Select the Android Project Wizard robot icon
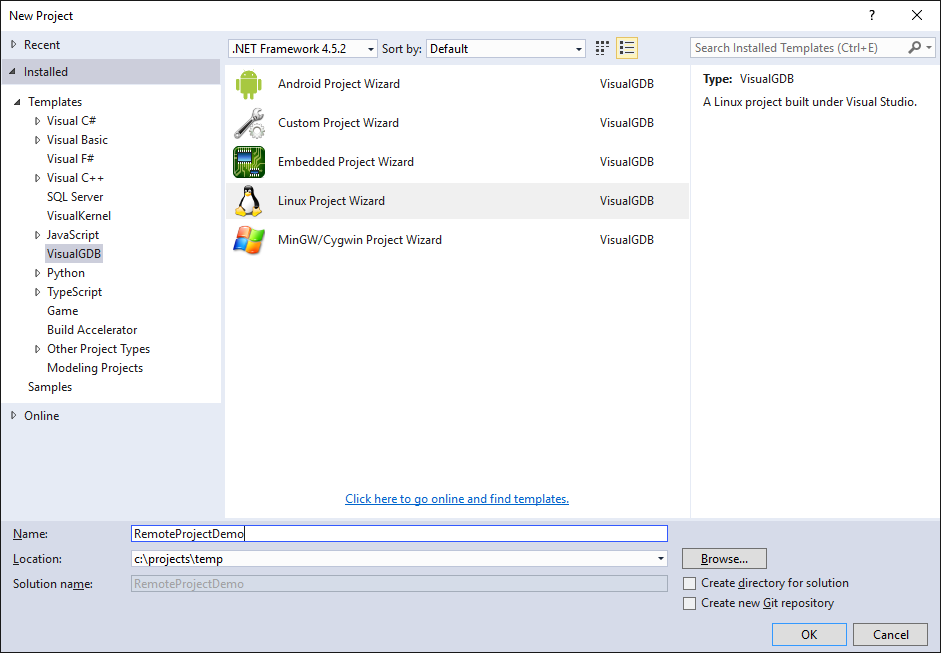The height and width of the screenshot is (653, 941). pyautogui.click(x=248, y=84)
